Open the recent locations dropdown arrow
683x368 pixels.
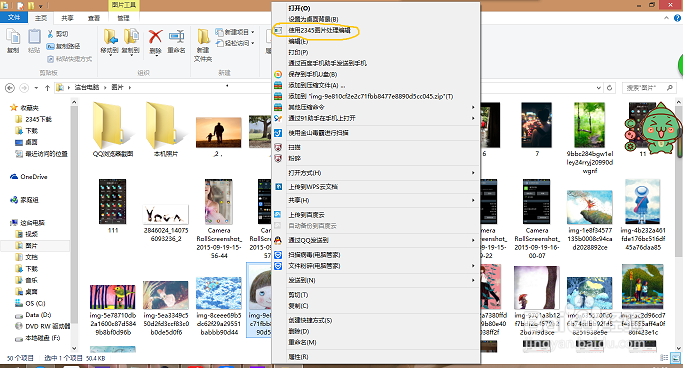point(36,88)
